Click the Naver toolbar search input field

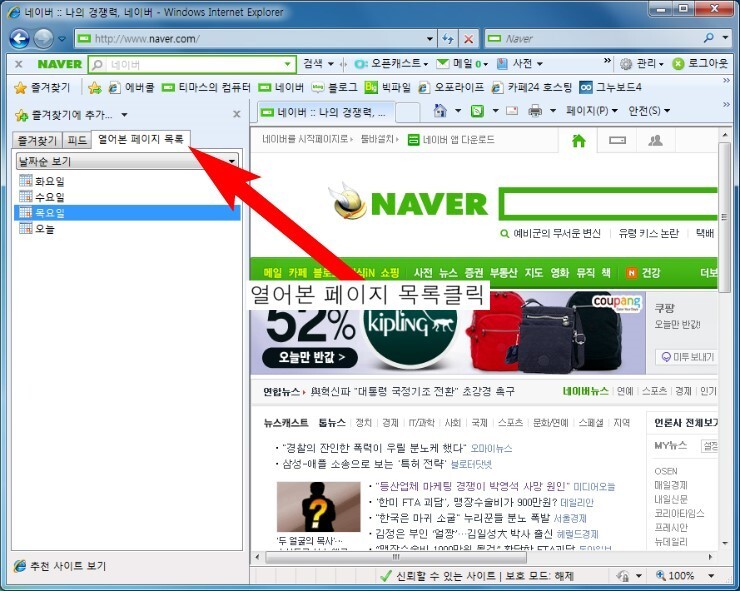192,64
